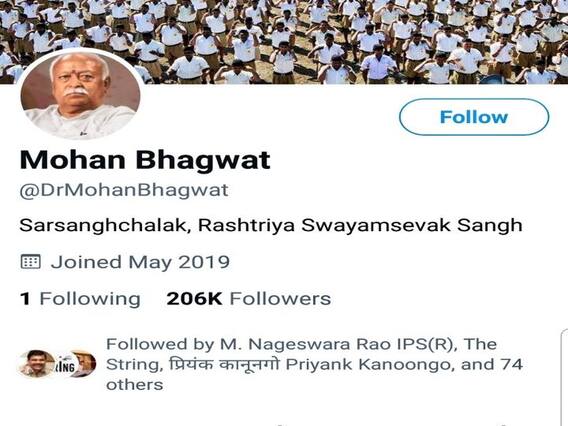
Task: Click the Follow button
Action: [x=474, y=117]
